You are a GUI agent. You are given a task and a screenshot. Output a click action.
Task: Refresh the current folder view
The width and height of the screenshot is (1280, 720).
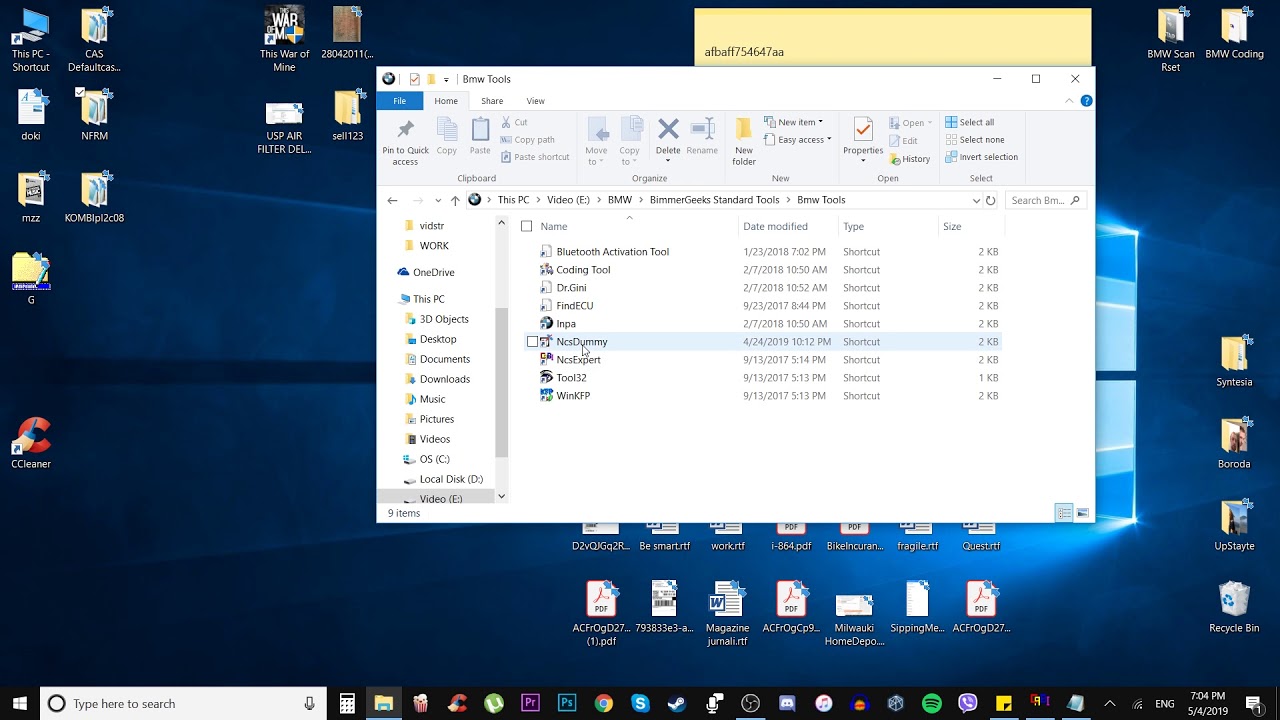990,200
